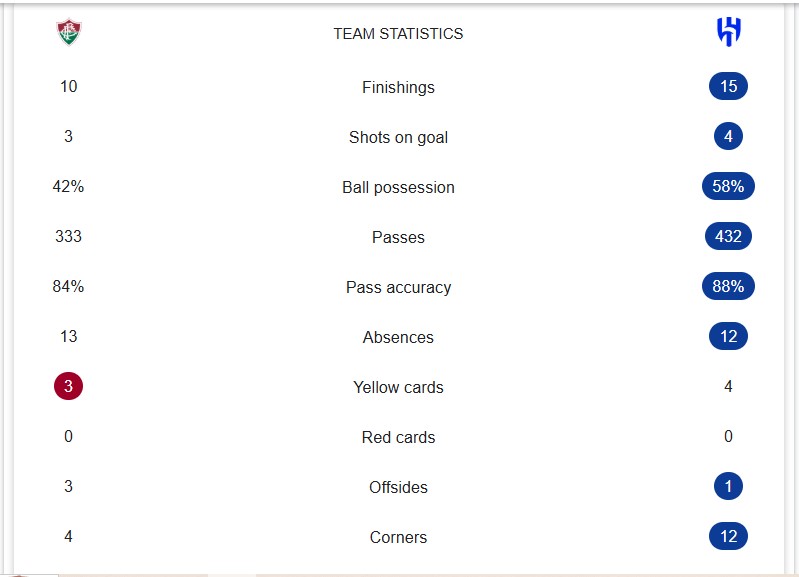This screenshot has width=799, height=577.
Task: Click the Offsides label
Action: tap(398, 487)
